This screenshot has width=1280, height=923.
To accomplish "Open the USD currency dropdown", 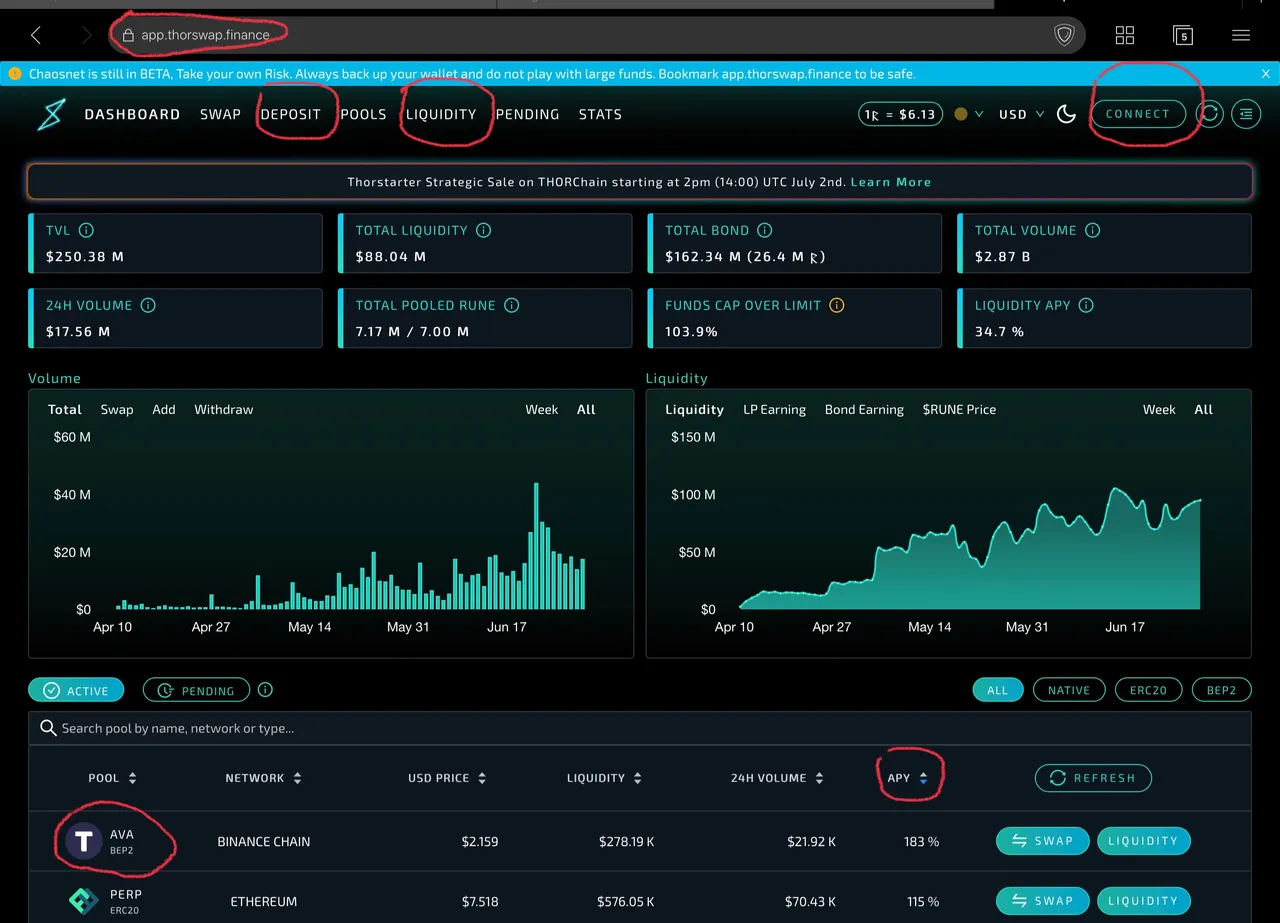I will [x=1022, y=114].
